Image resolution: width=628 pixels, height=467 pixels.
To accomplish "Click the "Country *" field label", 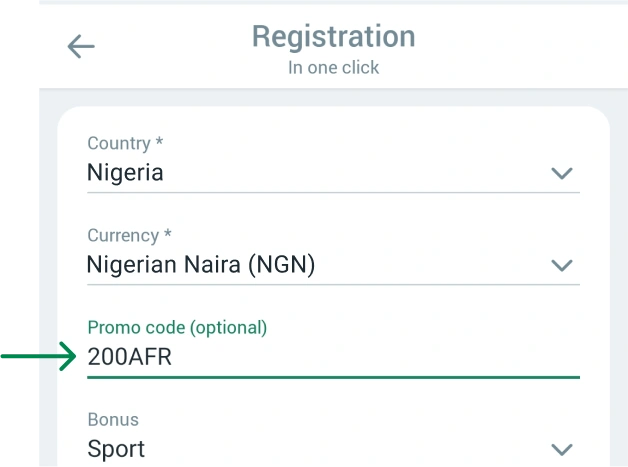I will 125,144.
